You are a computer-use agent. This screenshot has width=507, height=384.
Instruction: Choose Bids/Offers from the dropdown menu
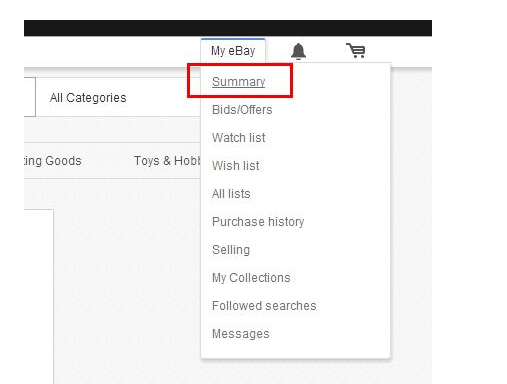(x=242, y=110)
